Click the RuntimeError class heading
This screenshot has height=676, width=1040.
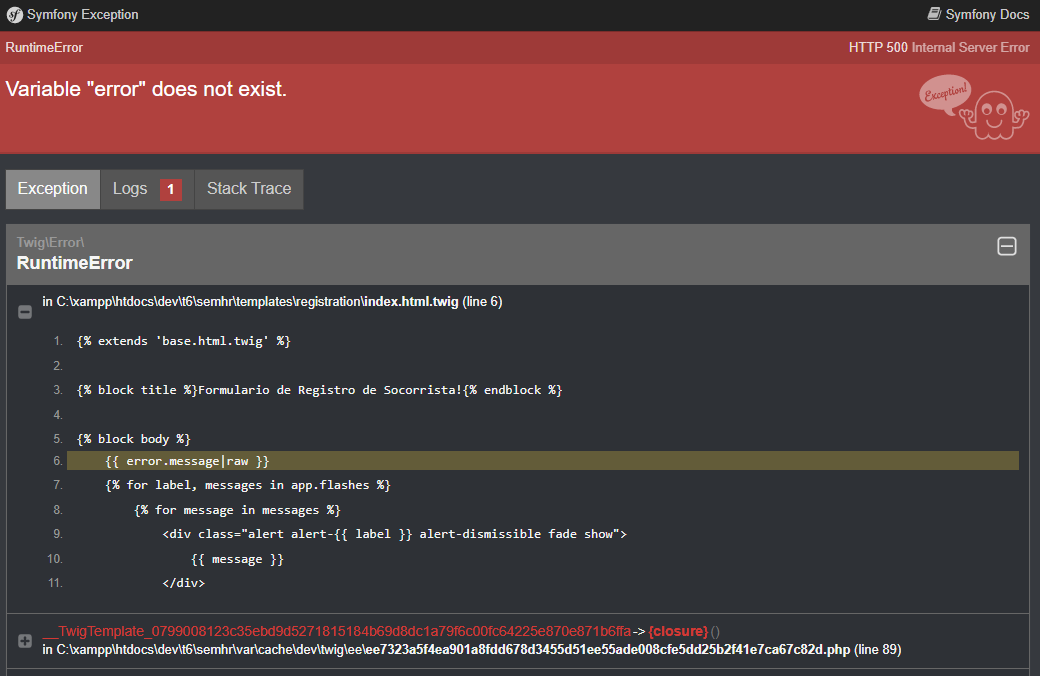[x=74, y=263]
